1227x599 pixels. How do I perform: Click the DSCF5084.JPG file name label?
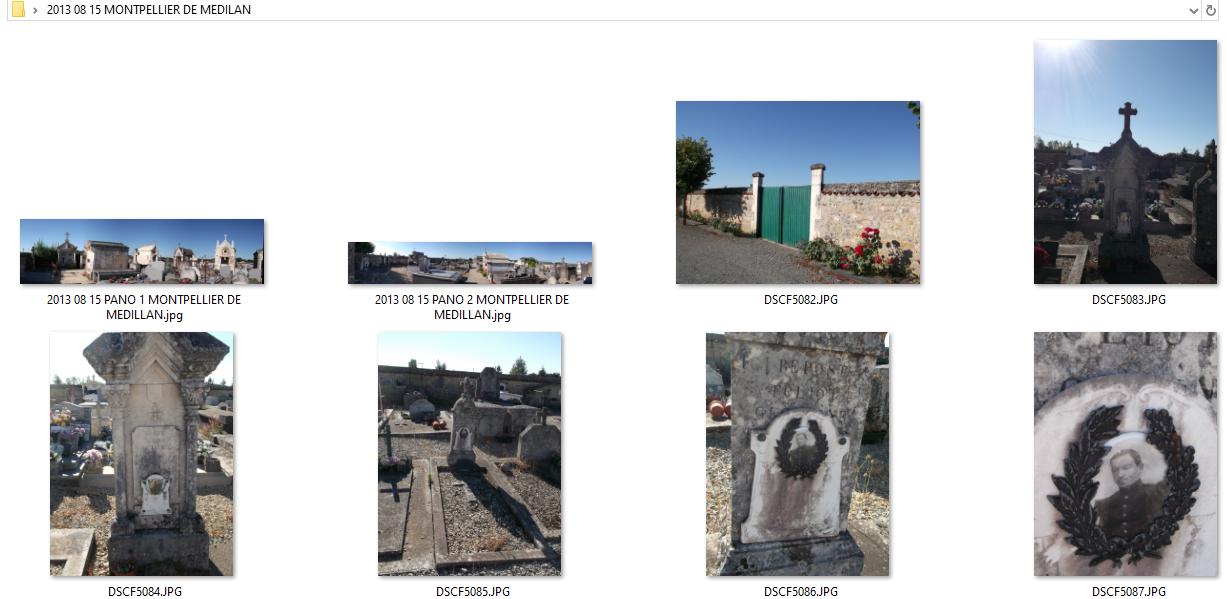point(145,591)
